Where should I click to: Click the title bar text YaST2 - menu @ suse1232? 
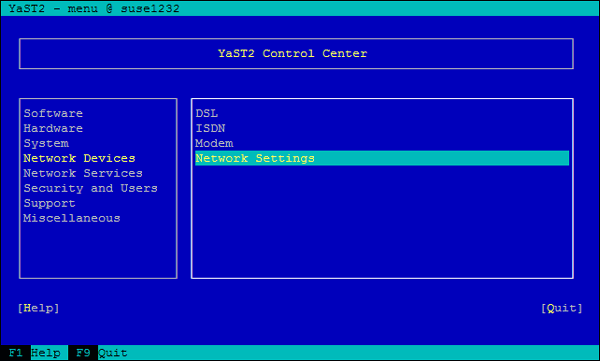(94, 8)
